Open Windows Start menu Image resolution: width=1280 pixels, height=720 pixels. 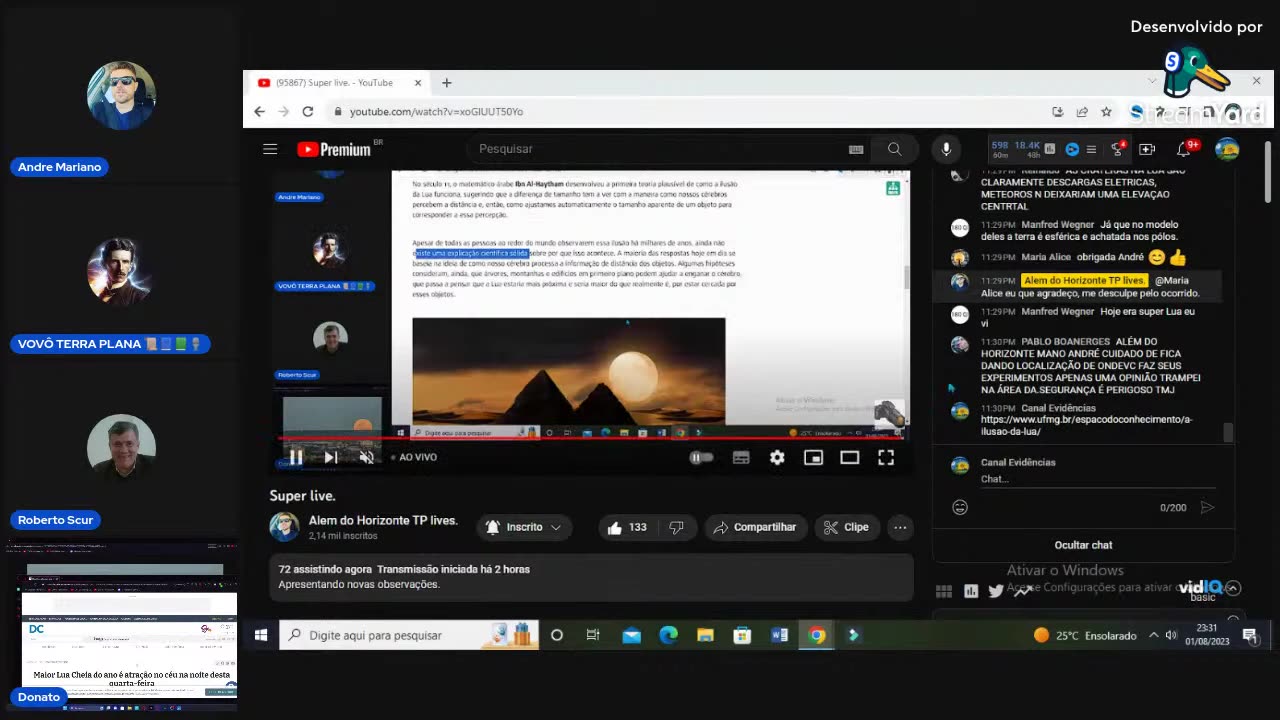261,635
